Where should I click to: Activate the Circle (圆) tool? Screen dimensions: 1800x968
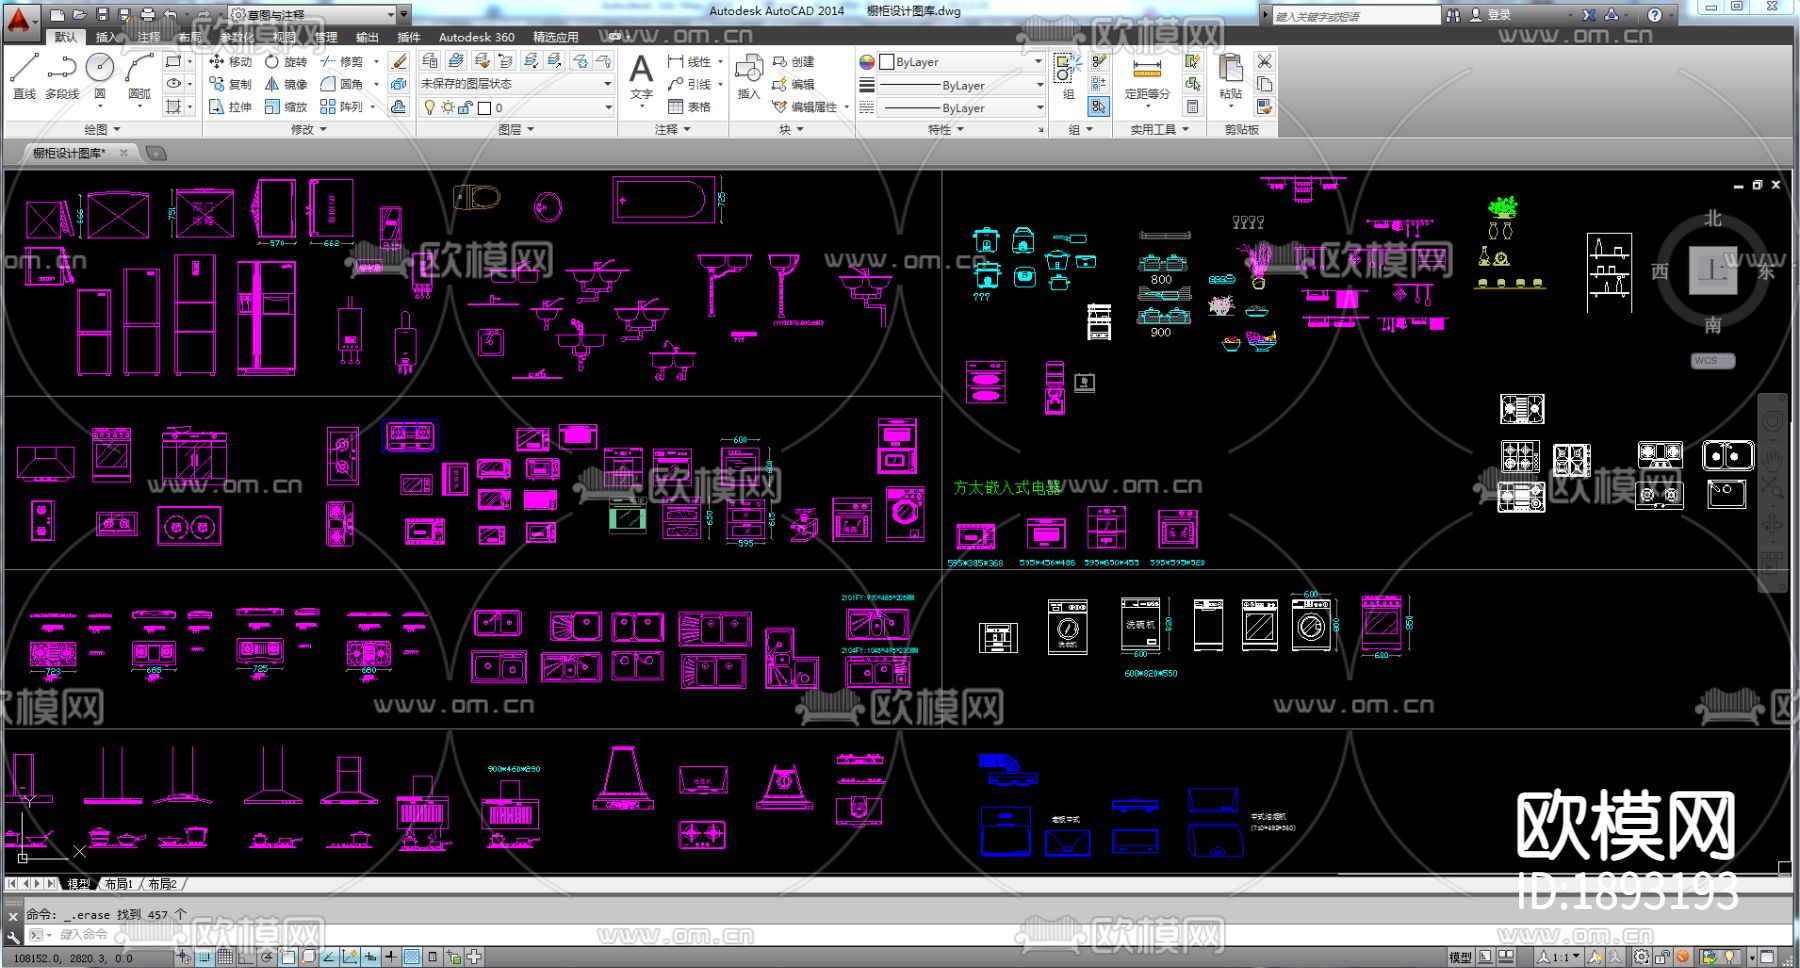tap(100, 77)
